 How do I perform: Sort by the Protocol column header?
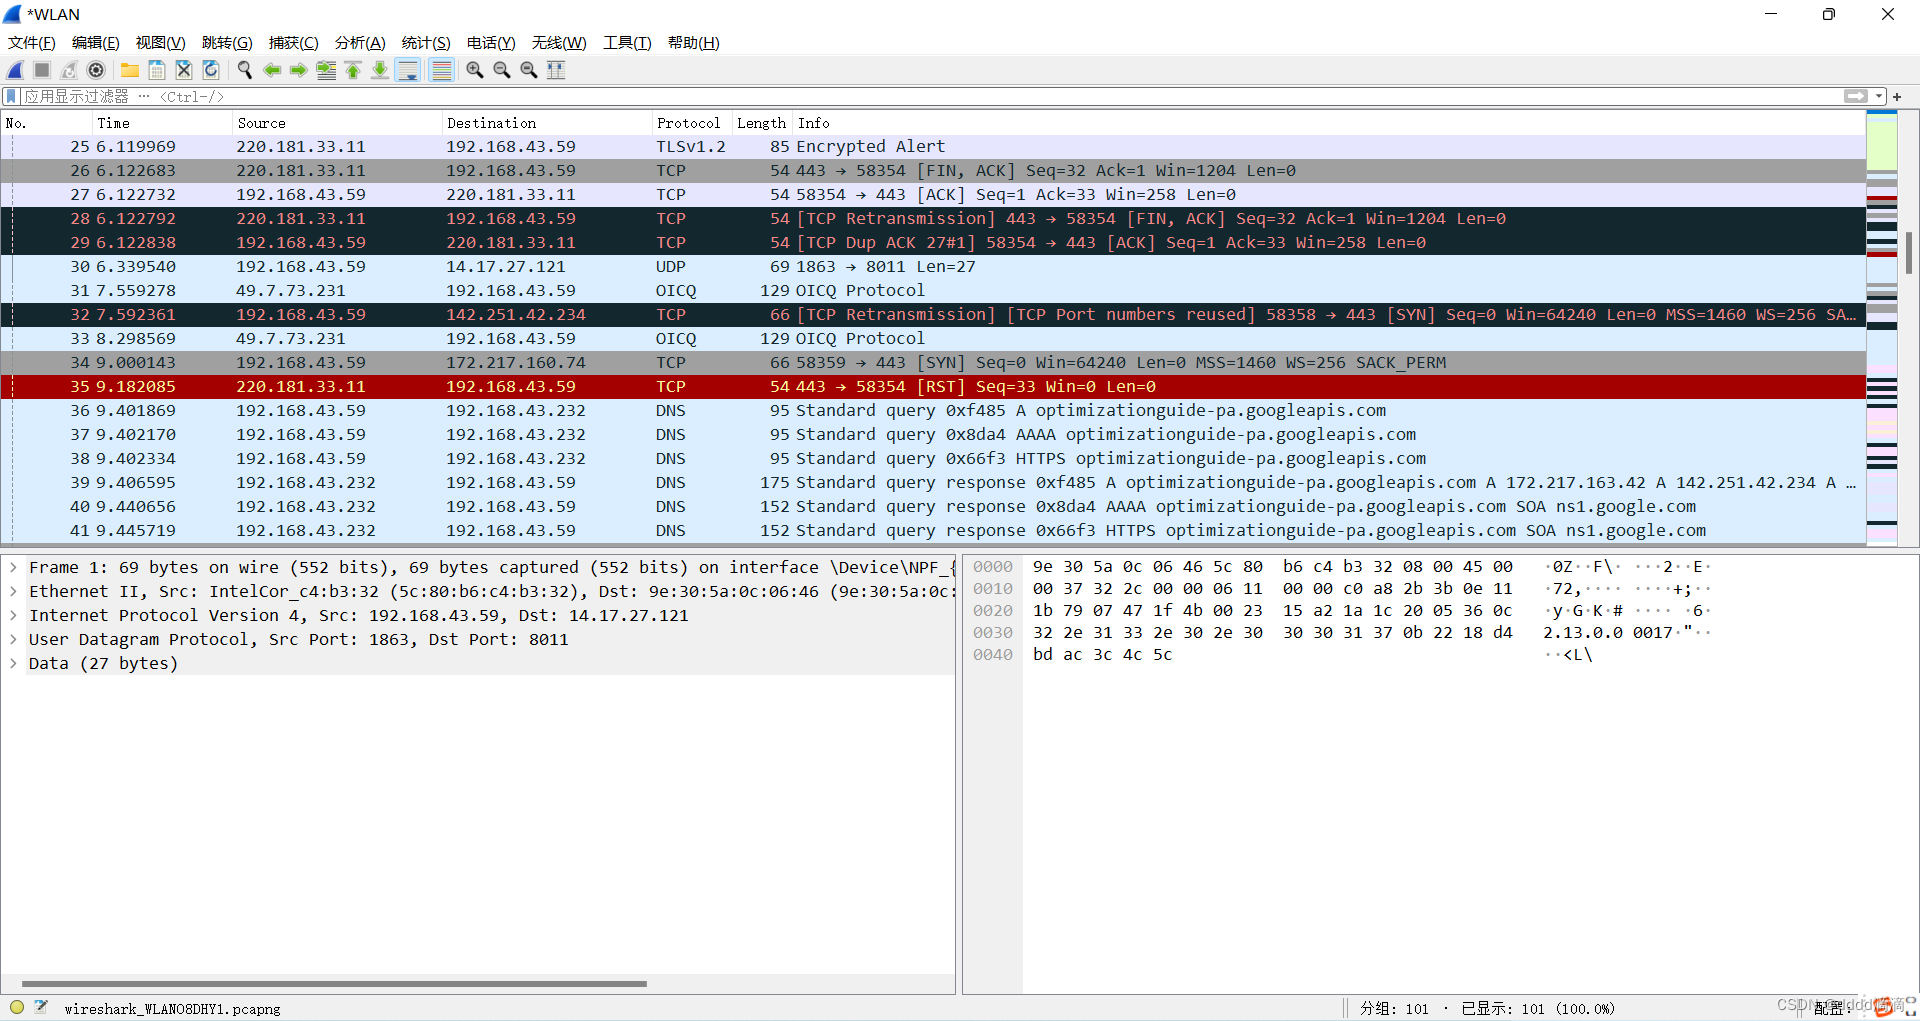(x=691, y=123)
